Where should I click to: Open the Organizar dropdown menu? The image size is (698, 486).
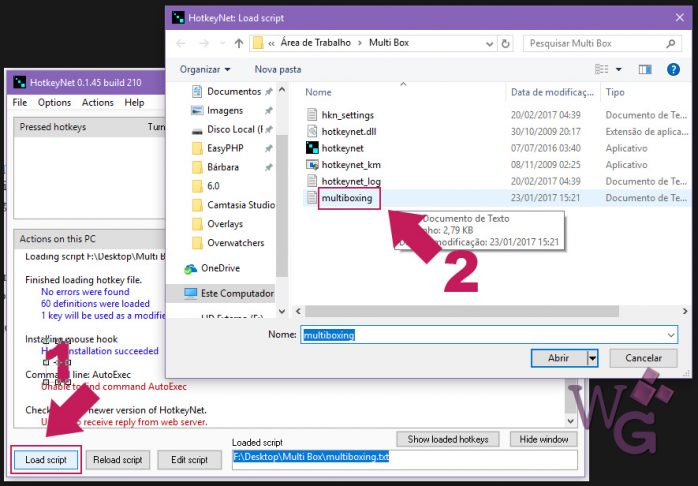tap(205, 69)
